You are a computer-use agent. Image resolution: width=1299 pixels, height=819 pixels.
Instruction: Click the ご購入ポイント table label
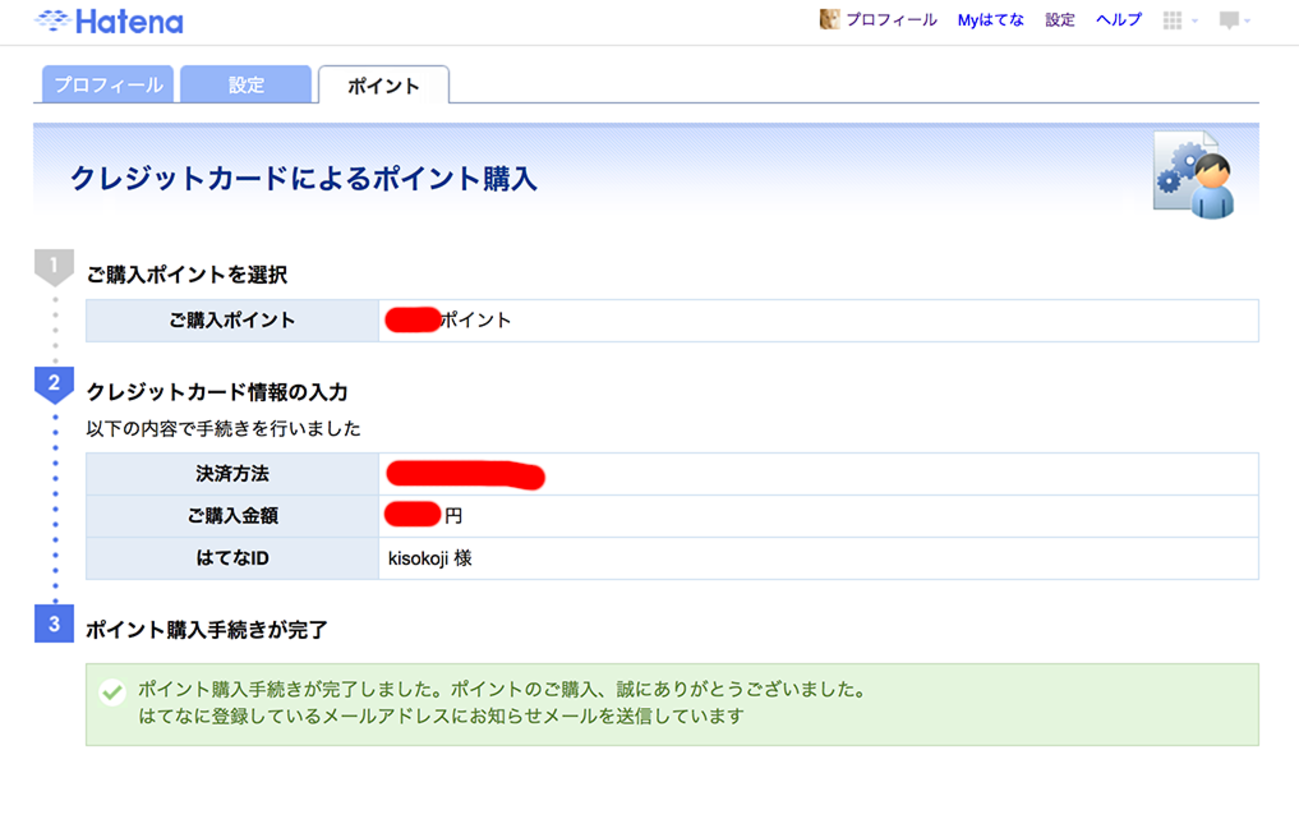pos(232,321)
